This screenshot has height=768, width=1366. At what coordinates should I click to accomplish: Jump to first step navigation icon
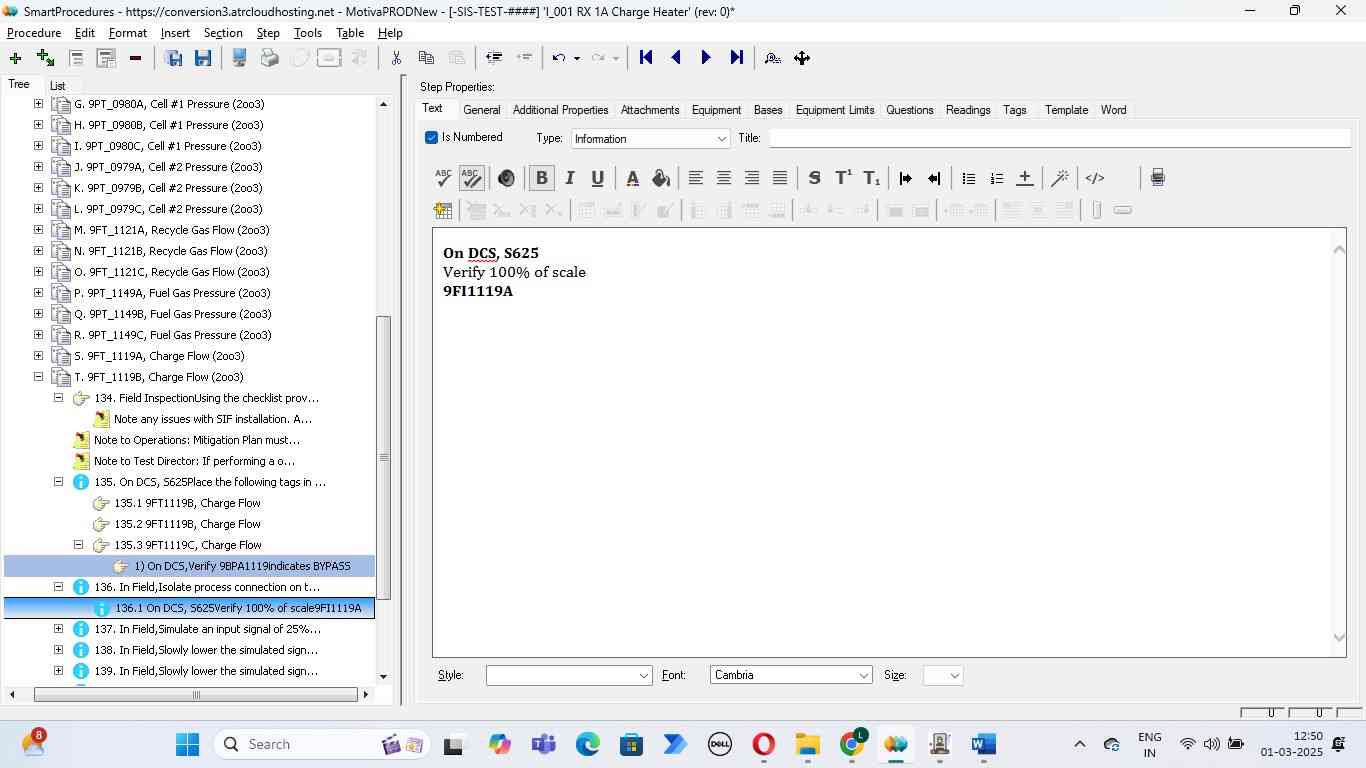646,58
